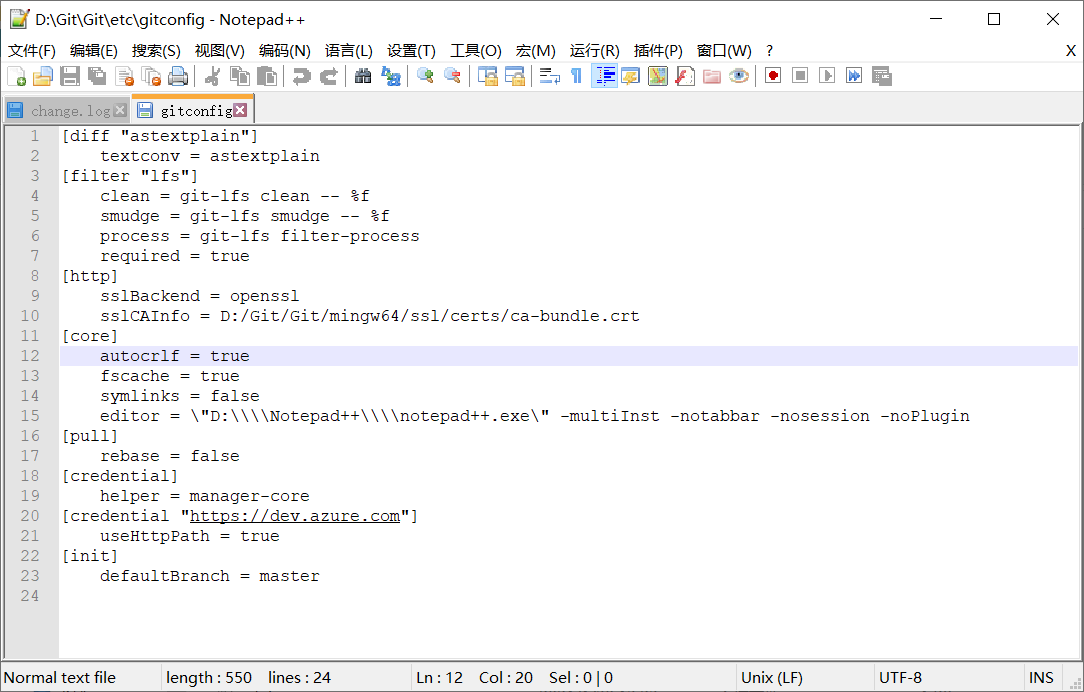The height and width of the screenshot is (692, 1084).
Task: Zoom out with the magnifier minus icon
Action: [x=452, y=76]
